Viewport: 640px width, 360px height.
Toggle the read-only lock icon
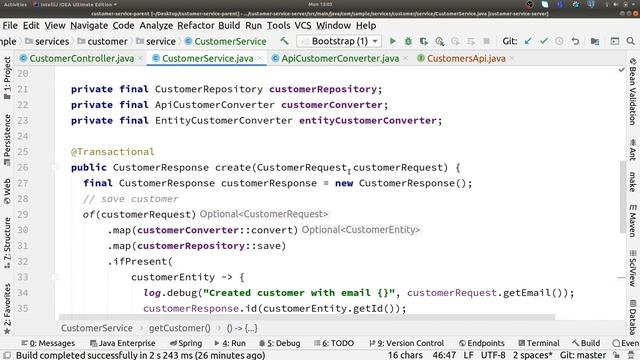click(x=616, y=355)
